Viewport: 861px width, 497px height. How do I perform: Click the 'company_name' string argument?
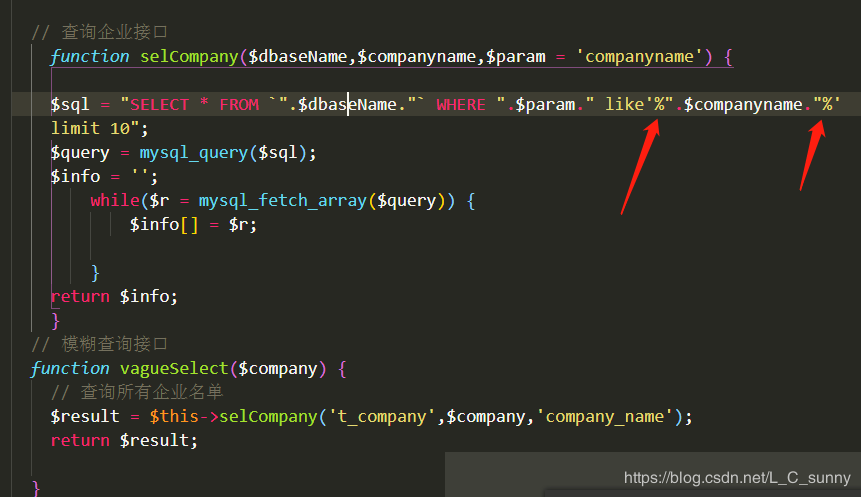[605, 416]
